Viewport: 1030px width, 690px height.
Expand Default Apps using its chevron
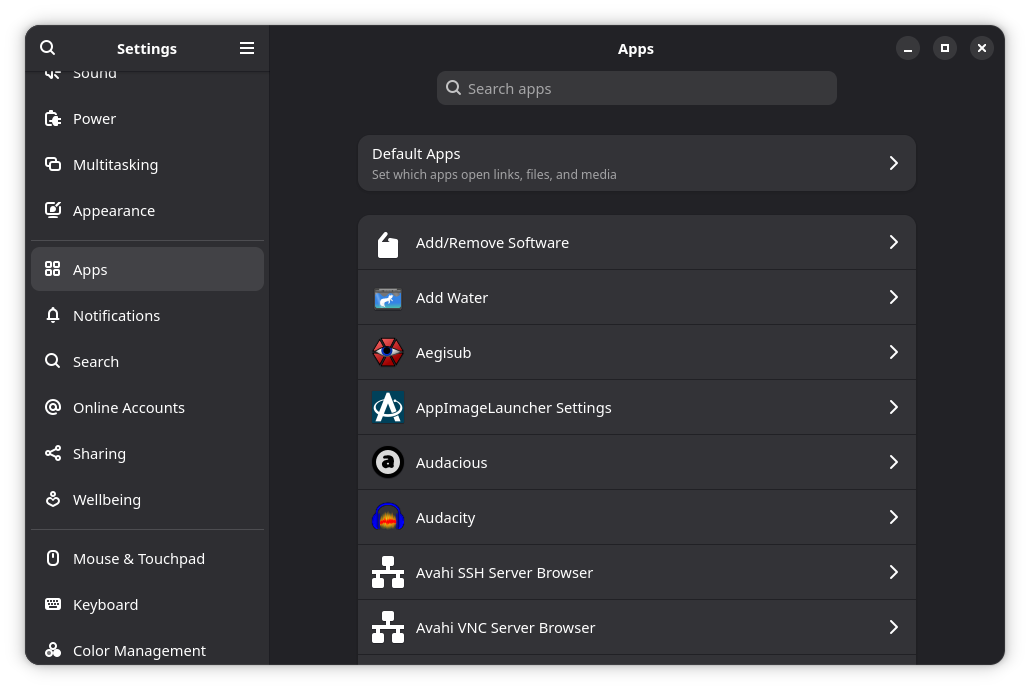pyautogui.click(x=893, y=163)
